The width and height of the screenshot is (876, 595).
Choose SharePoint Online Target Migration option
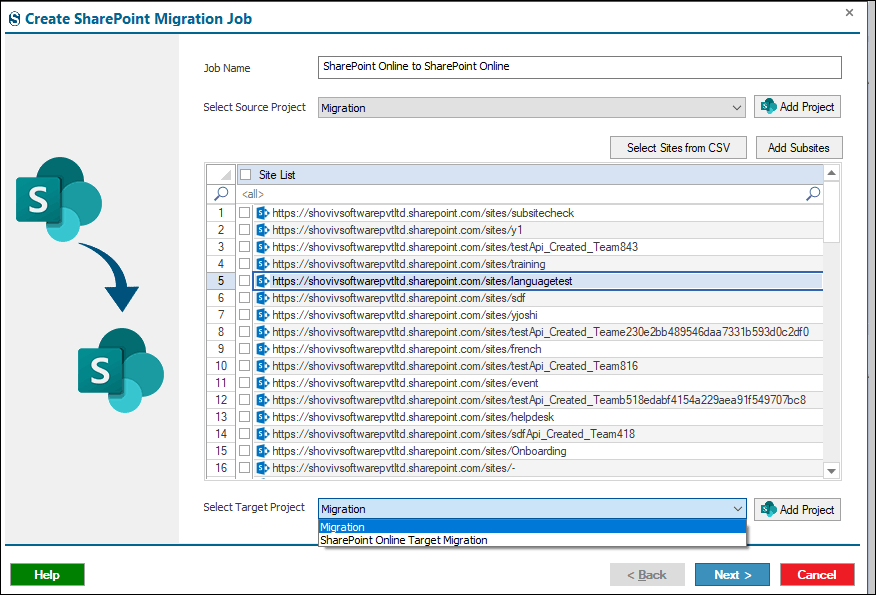click(x=532, y=540)
